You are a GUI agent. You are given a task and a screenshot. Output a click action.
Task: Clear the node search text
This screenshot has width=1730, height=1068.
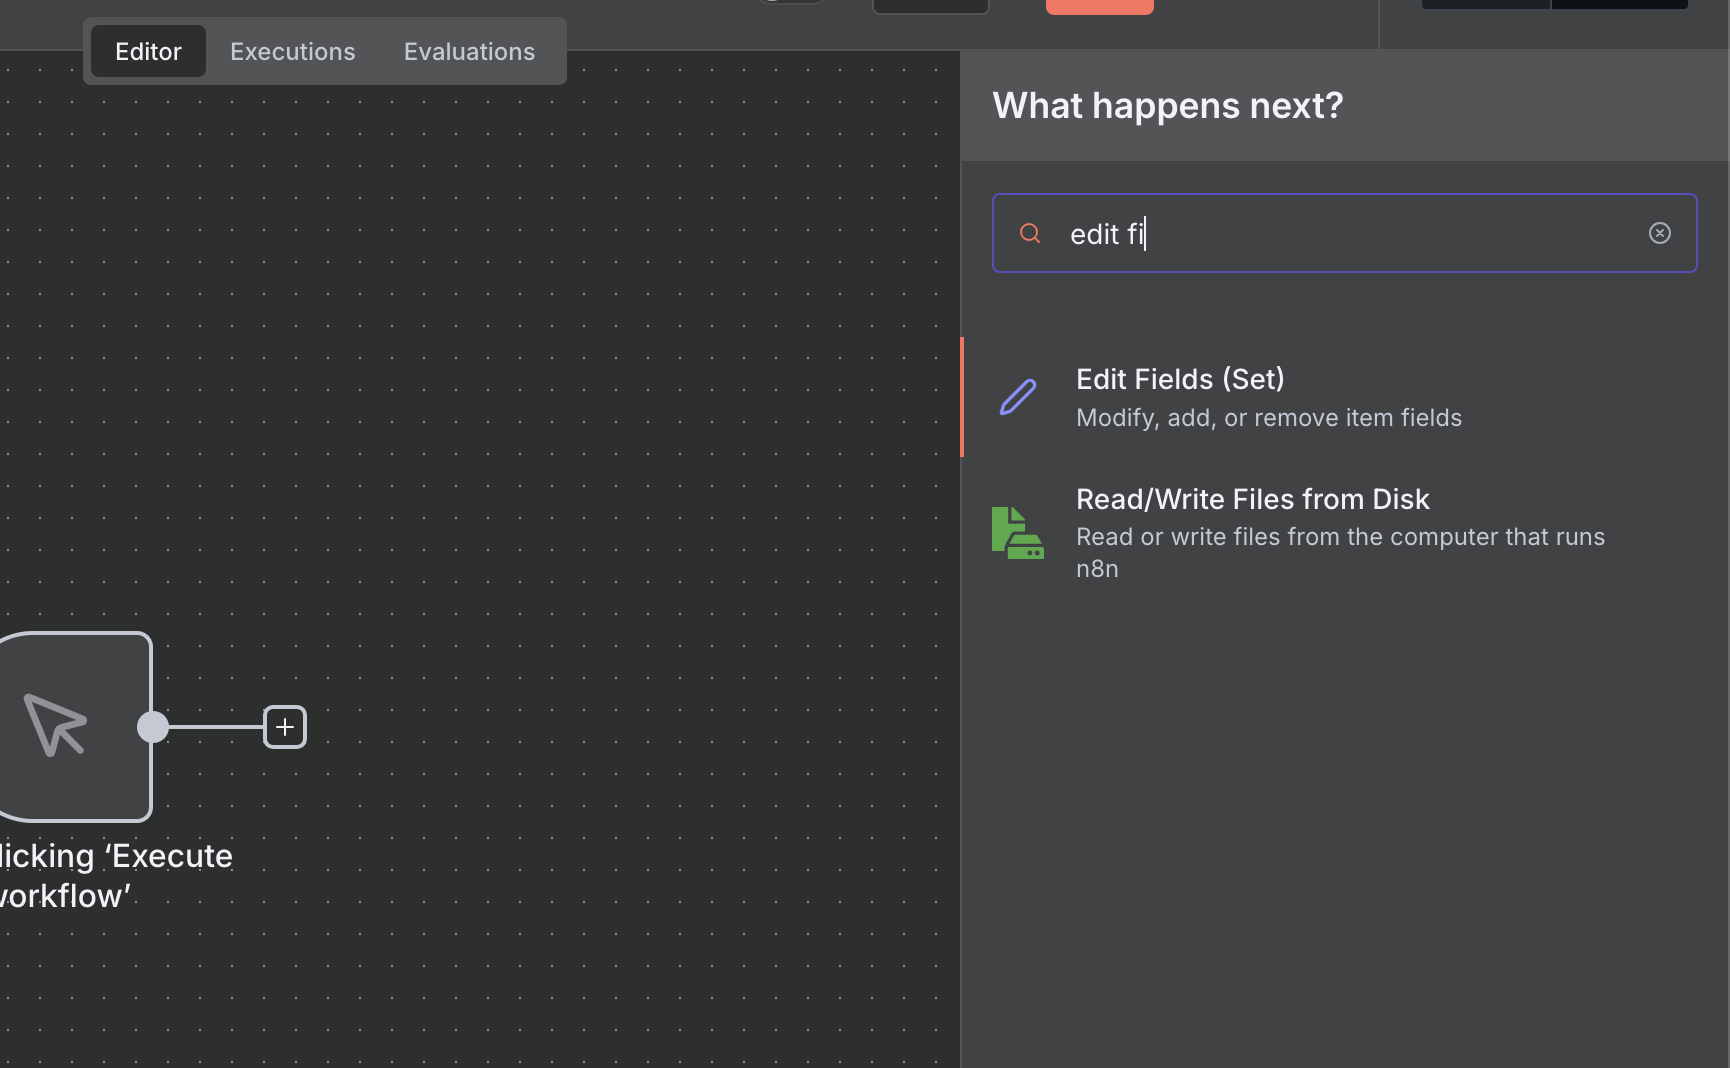[1659, 233]
